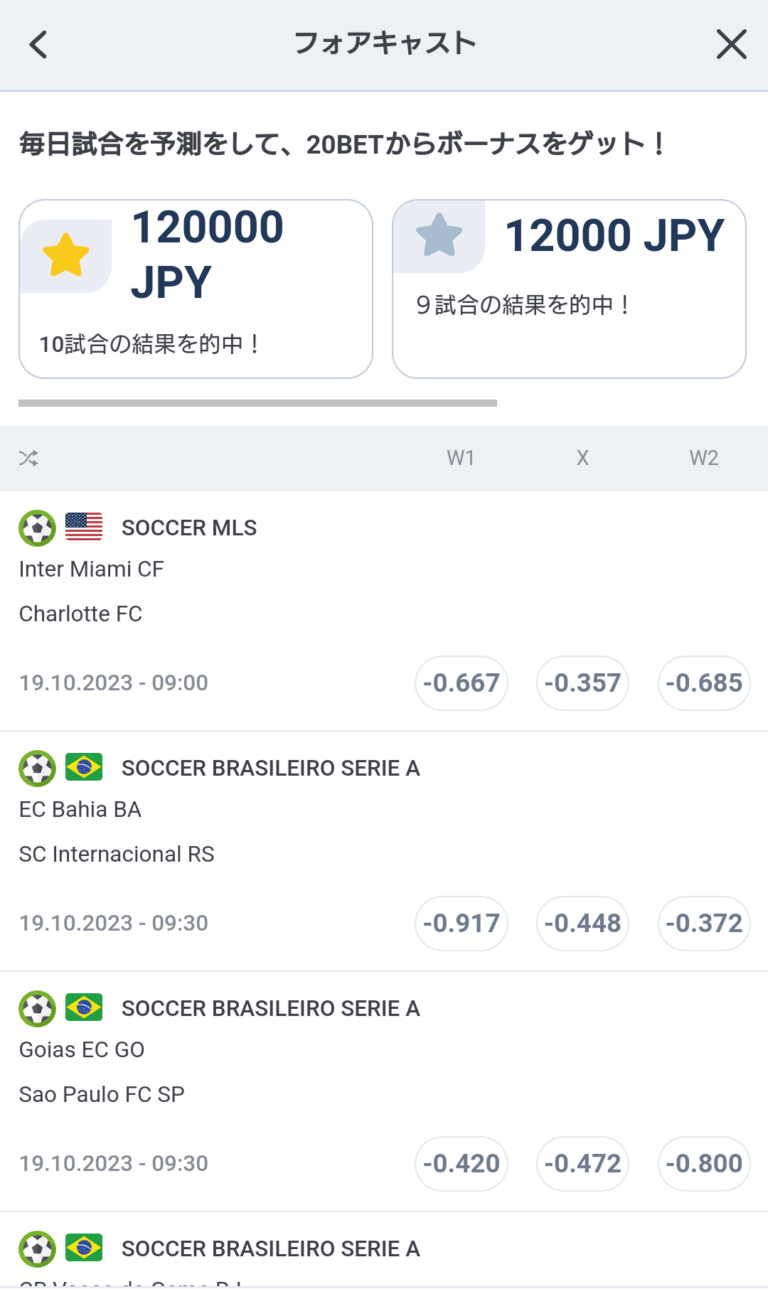This screenshot has height=1289, width=768.
Task: Click the soccer ball icon in the Goias EC GO row
Action: coord(37,1008)
